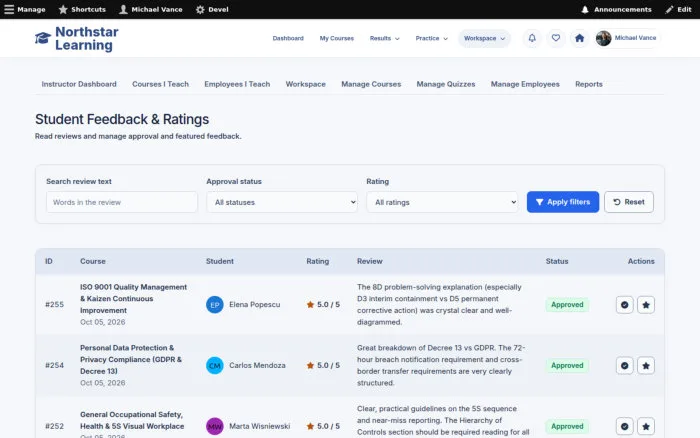Click the 5.0 / 5 rating for Elena Popescu
Screen dimensions: 700x438
coord(323,305)
